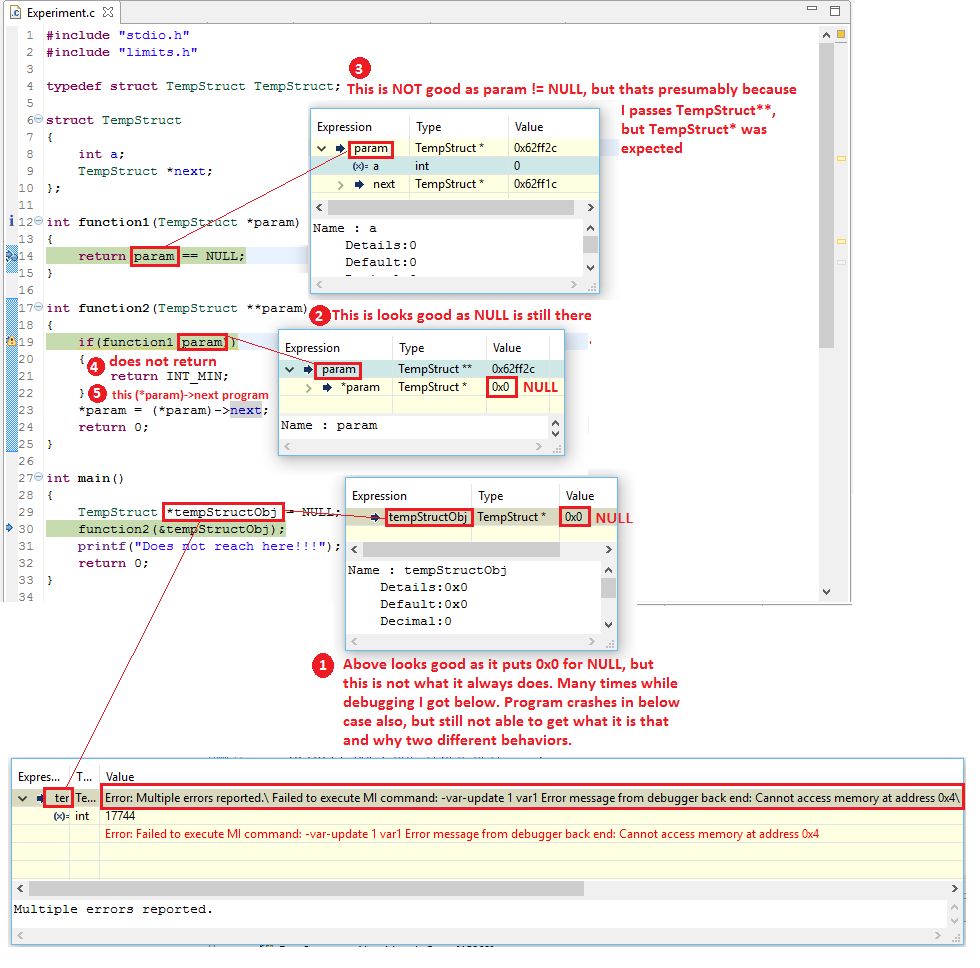The image size is (980, 968).
Task: Click the Expression header in the tempStructObj popup
Action: pos(379,496)
